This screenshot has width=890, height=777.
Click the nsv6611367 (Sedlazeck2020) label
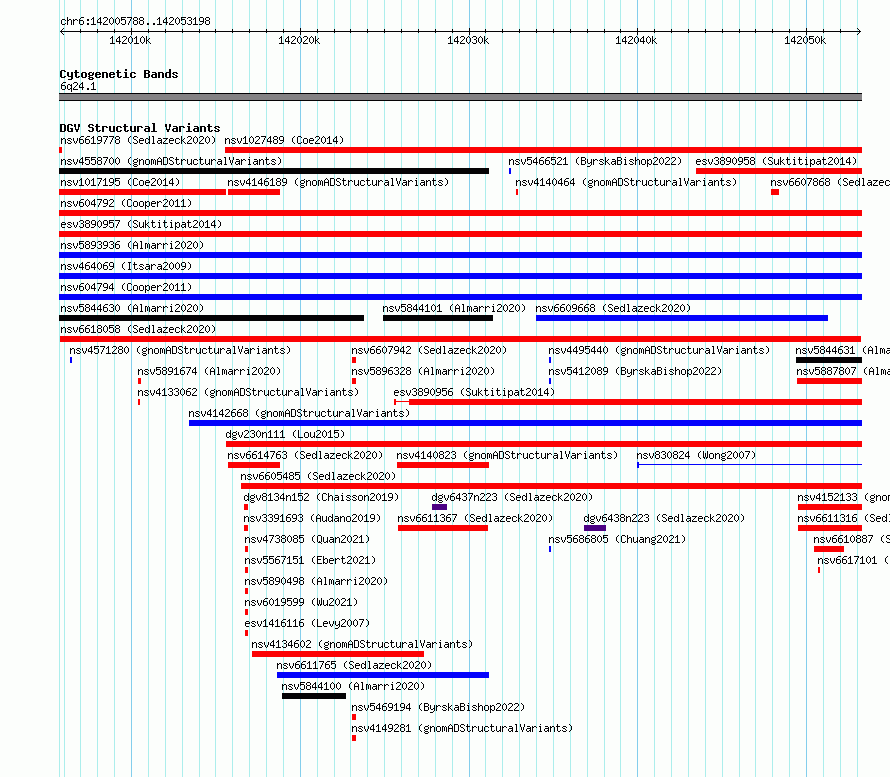click(x=475, y=518)
